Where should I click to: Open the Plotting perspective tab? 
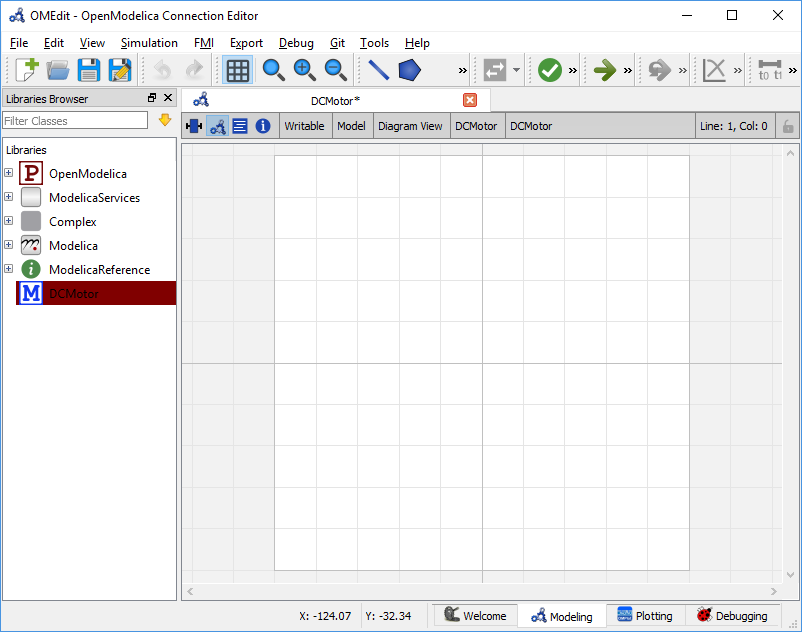[x=643, y=616]
